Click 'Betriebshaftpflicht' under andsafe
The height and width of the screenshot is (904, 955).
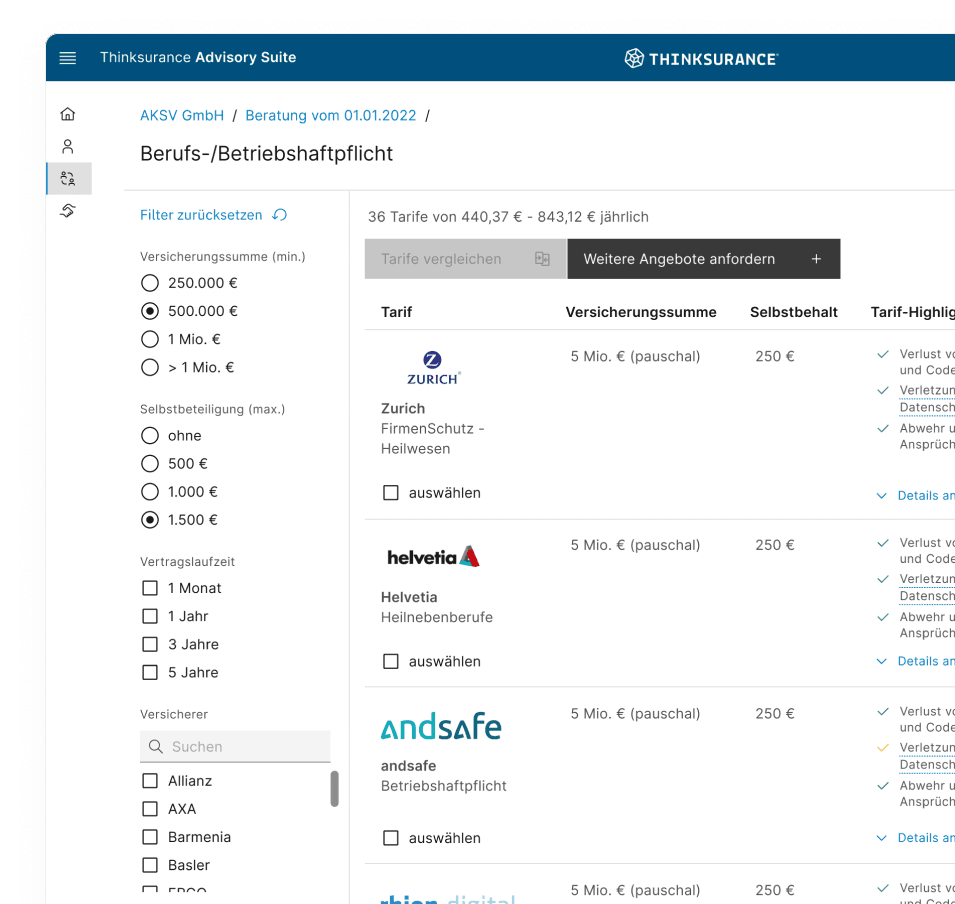pyautogui.click(x=443, y=786)
